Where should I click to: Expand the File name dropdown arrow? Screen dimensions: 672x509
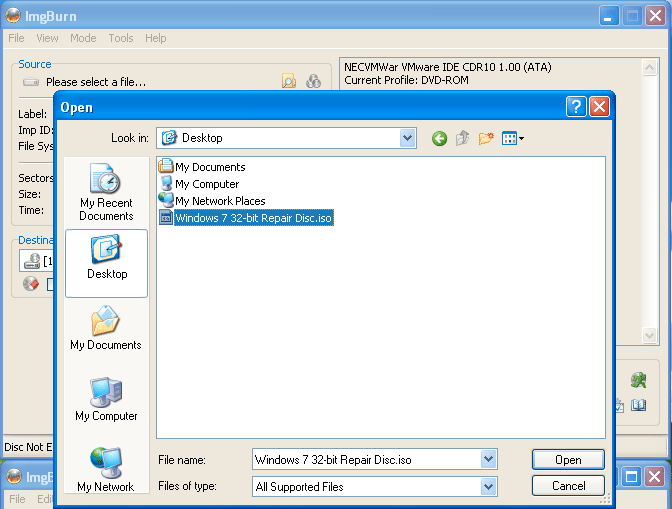pos(488,459)
